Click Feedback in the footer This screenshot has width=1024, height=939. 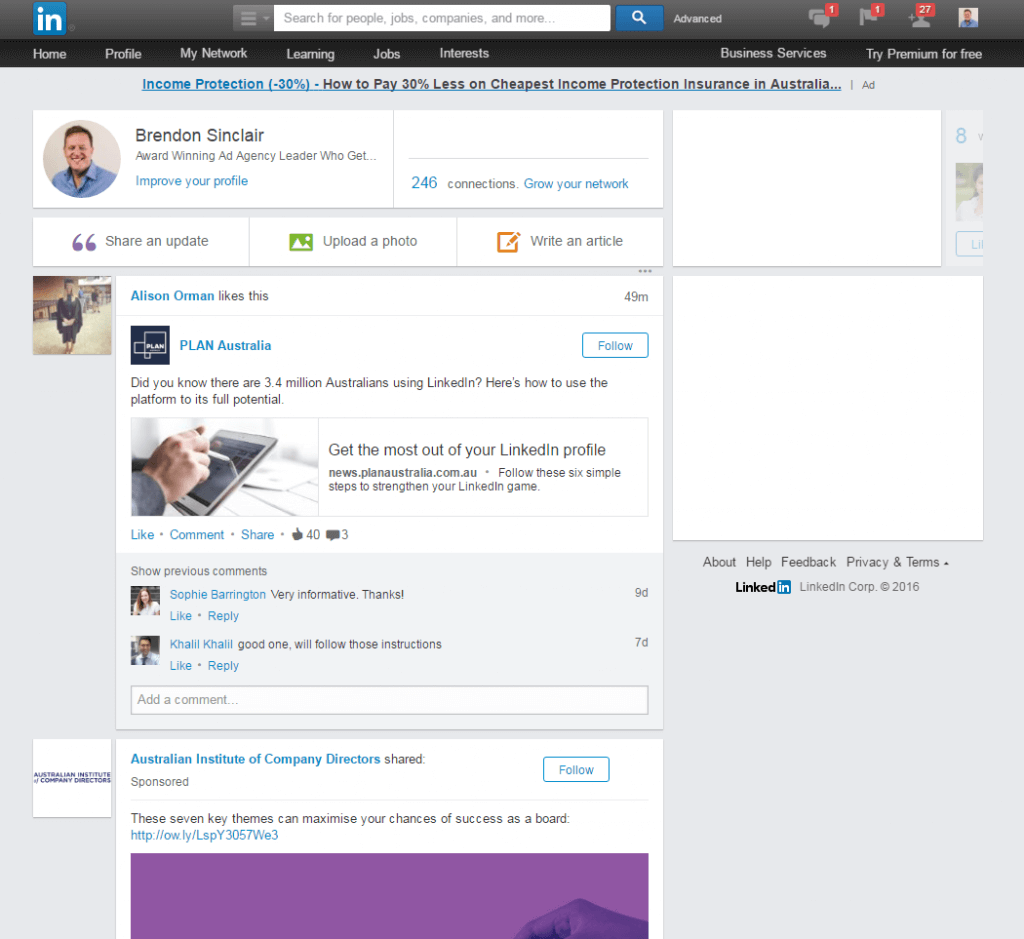(x=808, y=562)
